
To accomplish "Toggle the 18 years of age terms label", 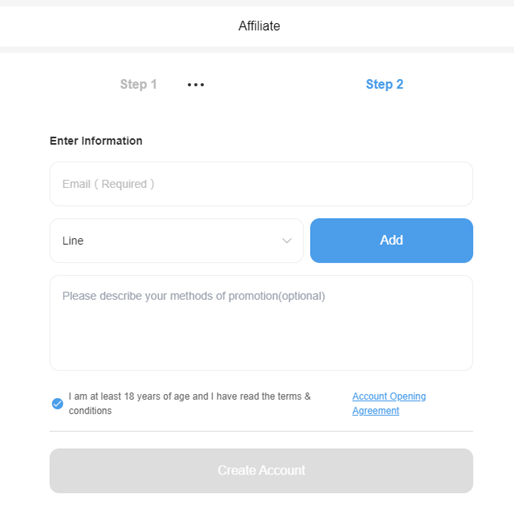I will [x=189, y=403].
